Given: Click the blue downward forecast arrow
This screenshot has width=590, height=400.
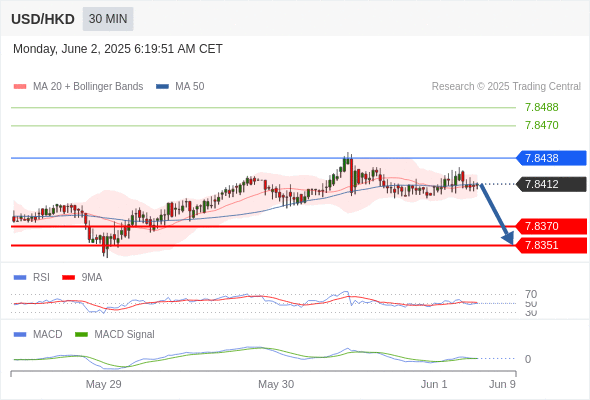Looking at the screenshot, I should (497, 214).
